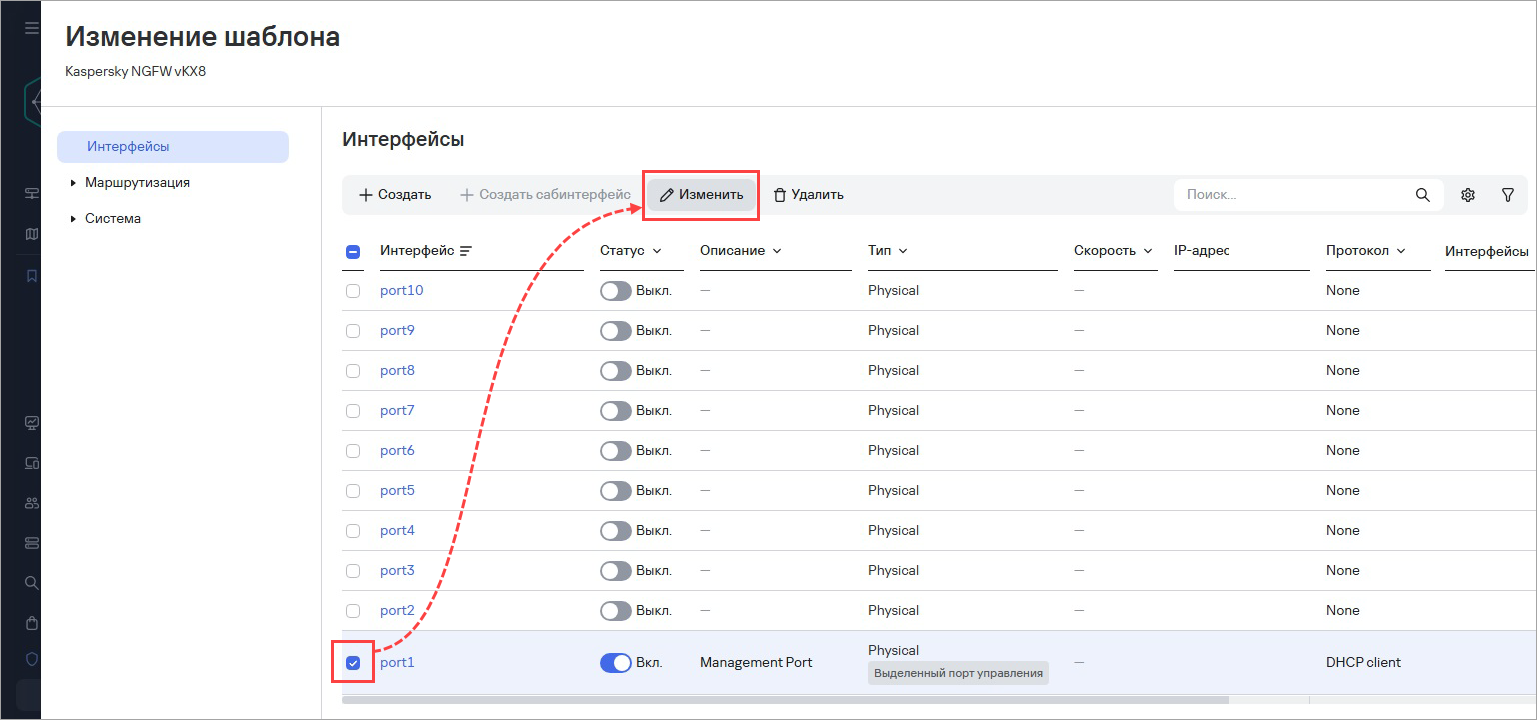Open the Протокол column dropdown
Viewport: 1537px width, 720px height.
tap(1401, 251)
